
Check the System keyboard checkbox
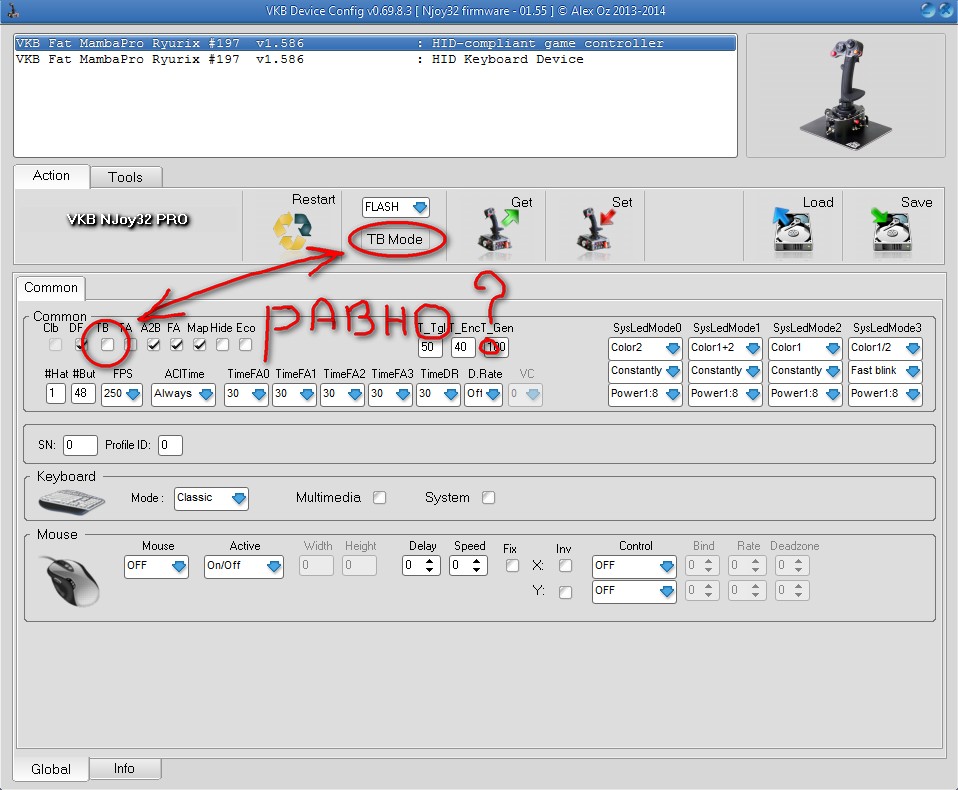pyautogui.click(x=488, y=498)
